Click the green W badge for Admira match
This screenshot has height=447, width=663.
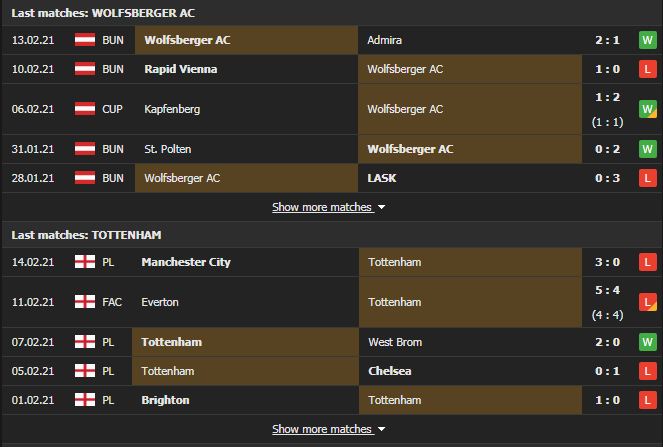coord(647,40)
